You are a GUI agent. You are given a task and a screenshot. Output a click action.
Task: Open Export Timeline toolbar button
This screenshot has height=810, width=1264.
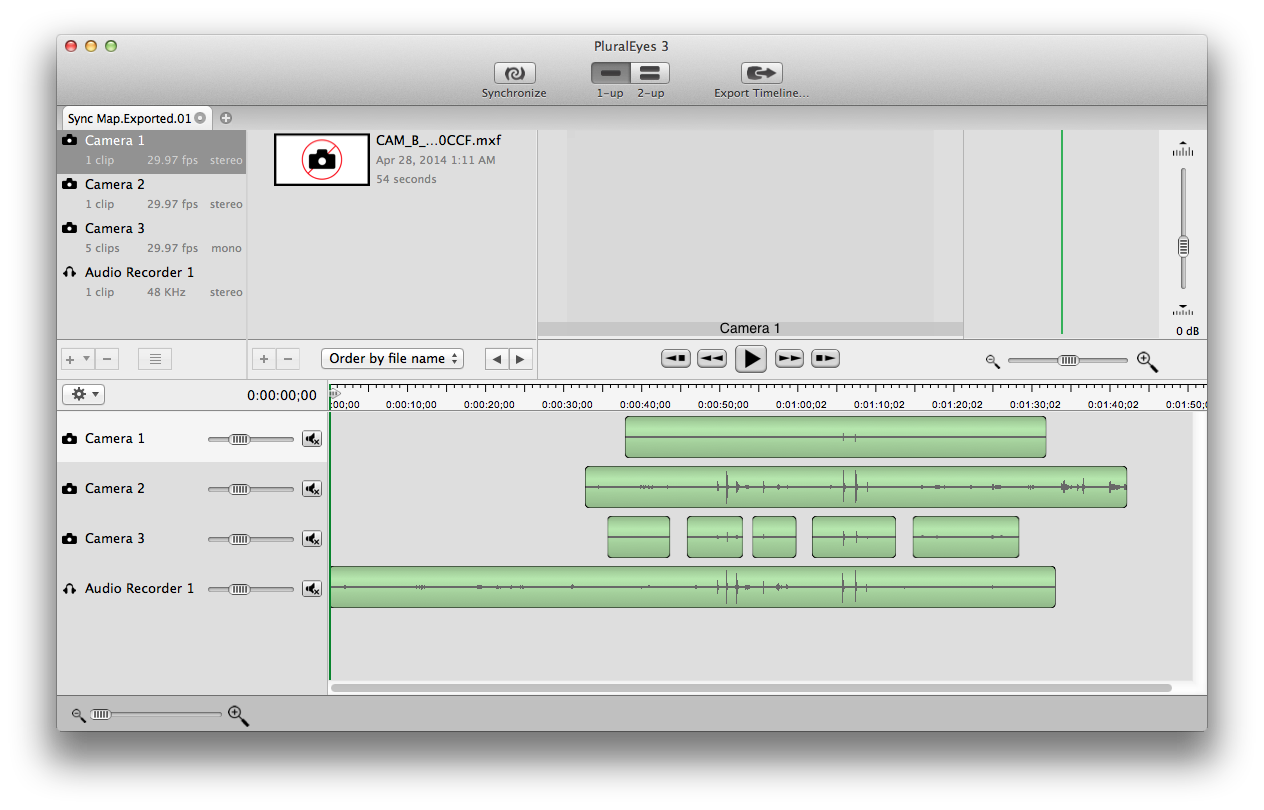pos(761,73)
